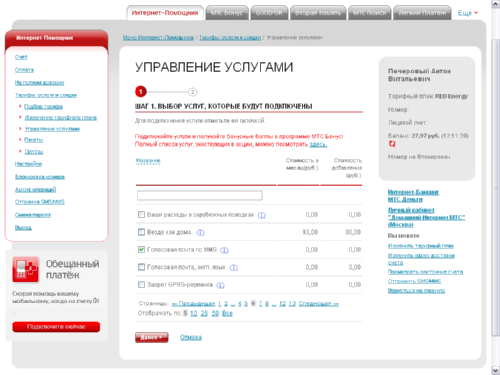The height and width of the screenshot is (375, 500).
Task: Open info icon for Голосовая почта, англ. язык
Action: click(234, 267)
